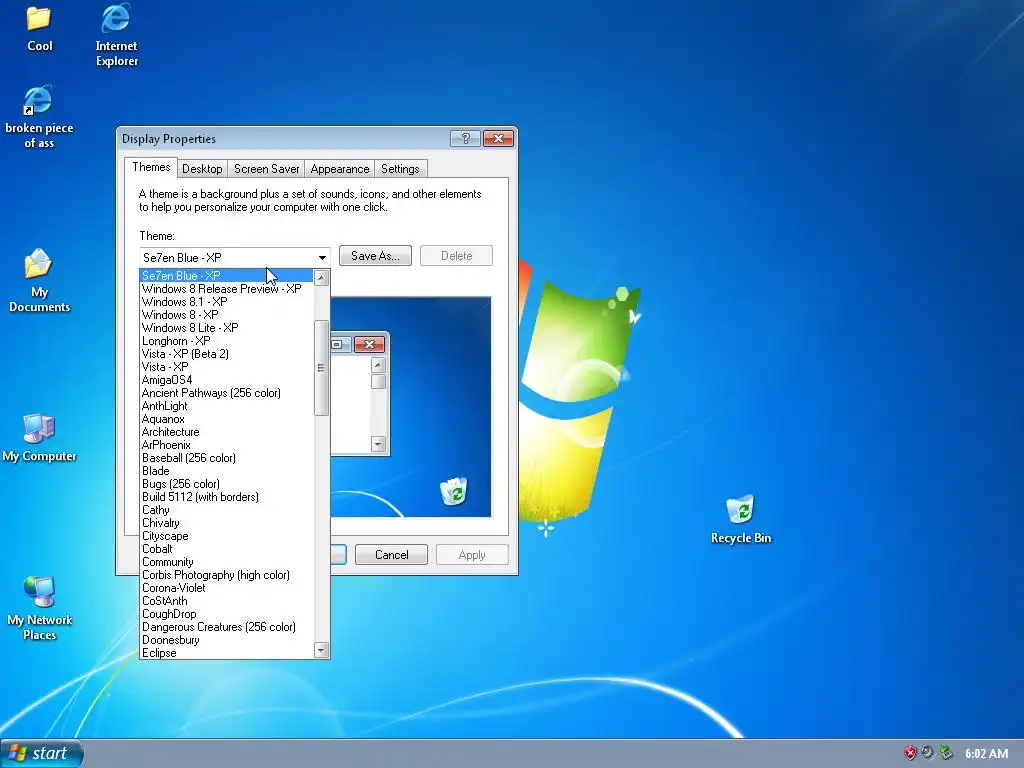
Task: Choose the Windows 8 - XP theme
Action: click(x=227, y=315)
